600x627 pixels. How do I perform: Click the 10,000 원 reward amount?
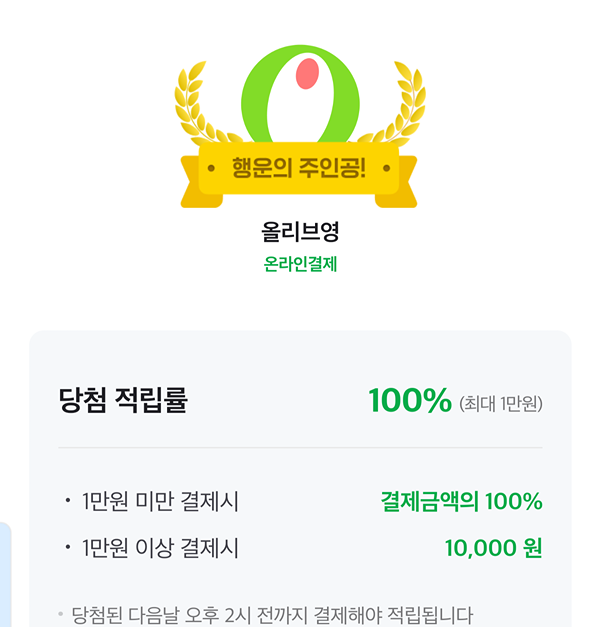point(493,548)
